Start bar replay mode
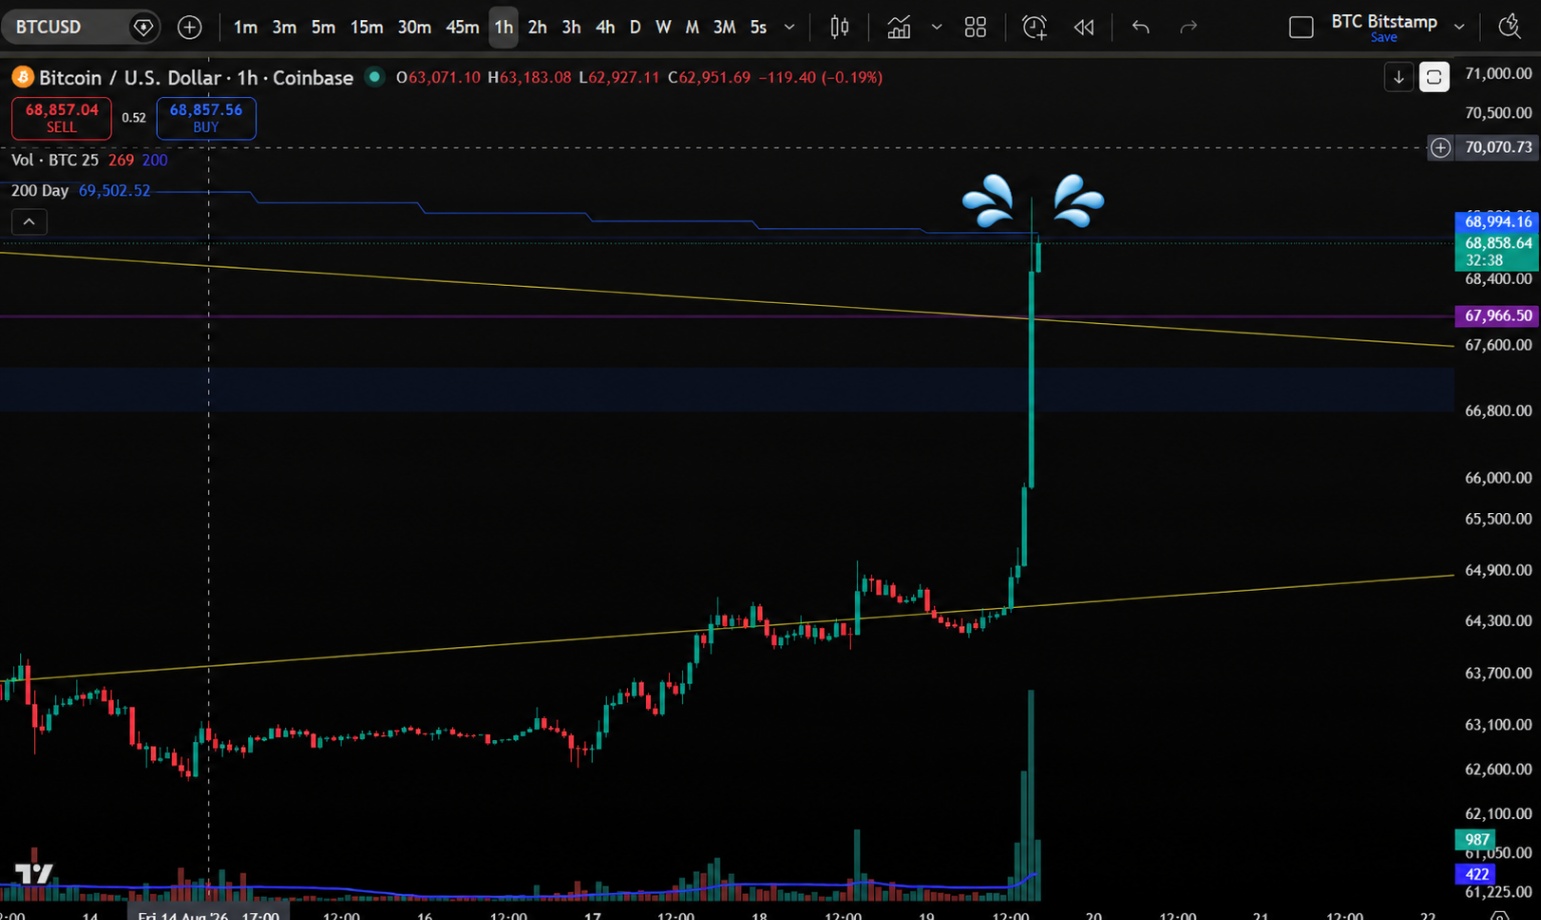Viewport: 1541px width, 920px height. pyautogui.click(x=1084, y=27)
